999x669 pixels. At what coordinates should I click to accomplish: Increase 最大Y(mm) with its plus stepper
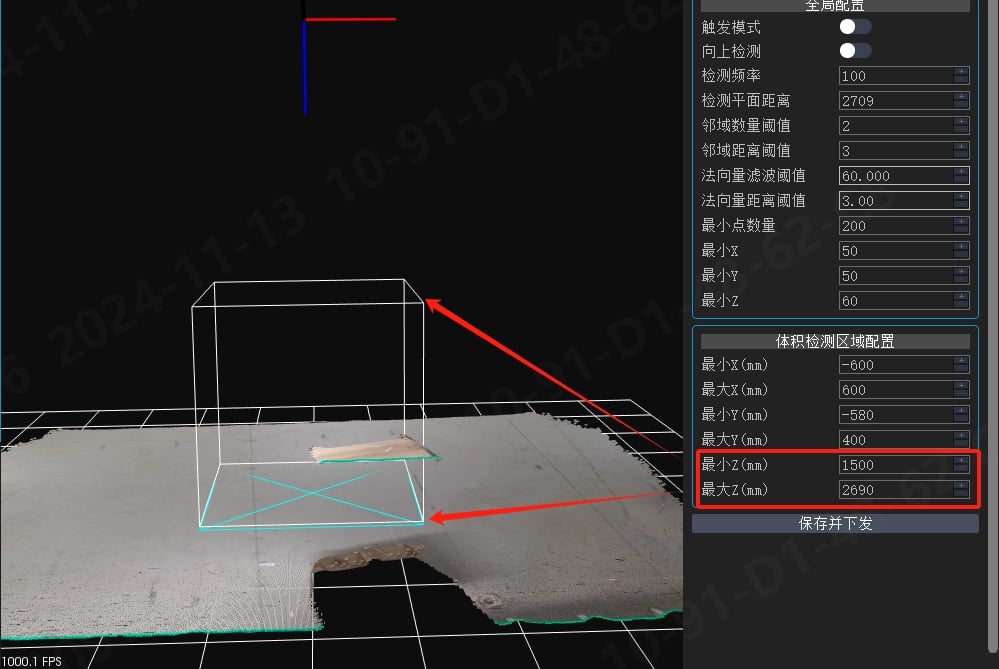tap(961, 436)
